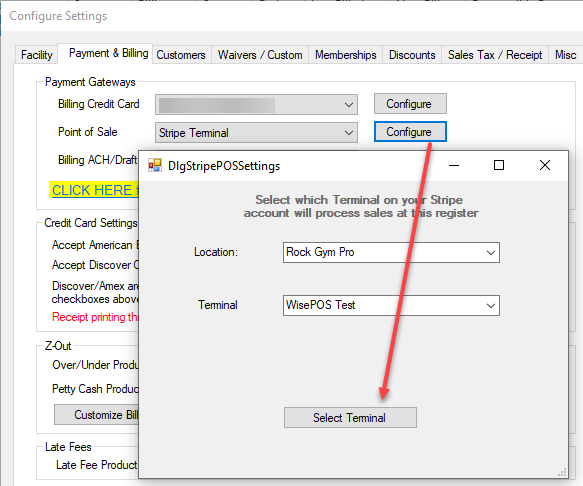Click the DlgStripePOSSettings window icon
Screen dimensions: 583x486
pyautogui.click(x=155, y=165)
